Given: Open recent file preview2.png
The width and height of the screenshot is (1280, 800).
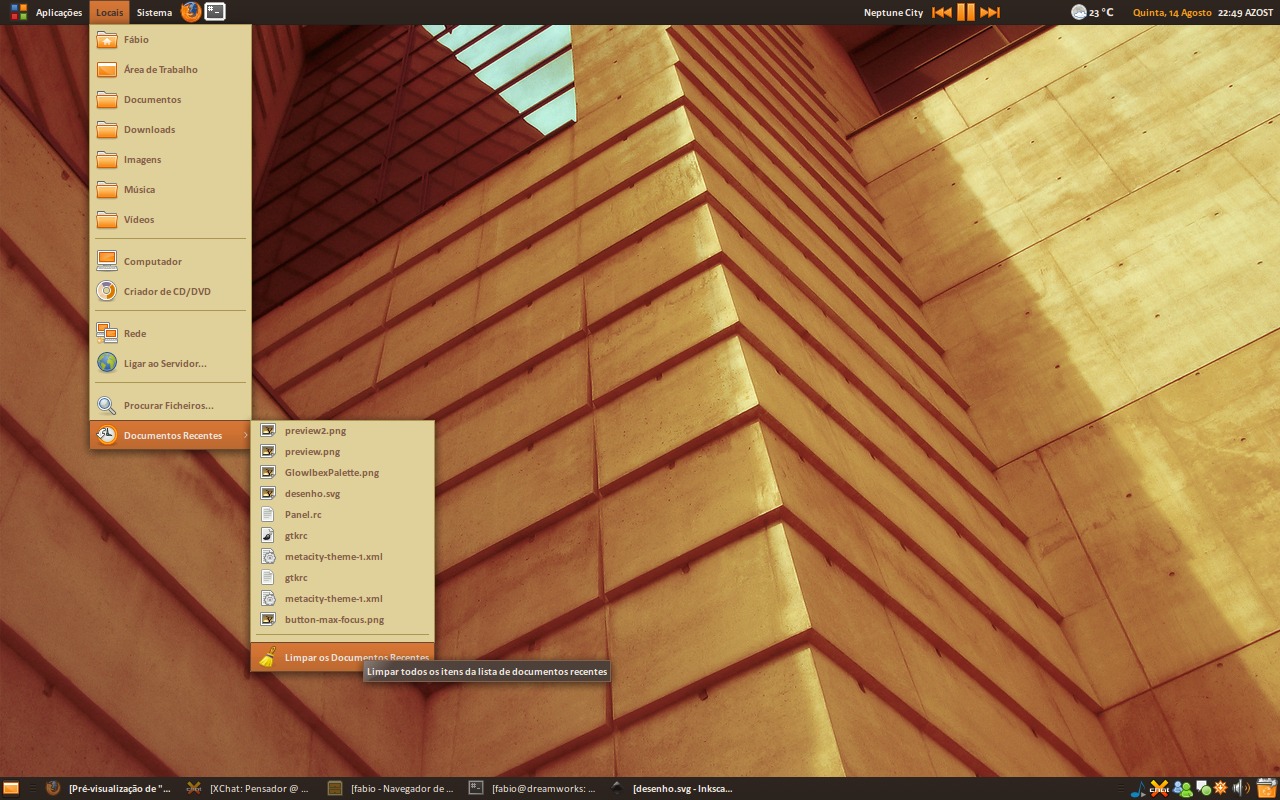Looking at the screenshot, I should click(x=342, y=431).
